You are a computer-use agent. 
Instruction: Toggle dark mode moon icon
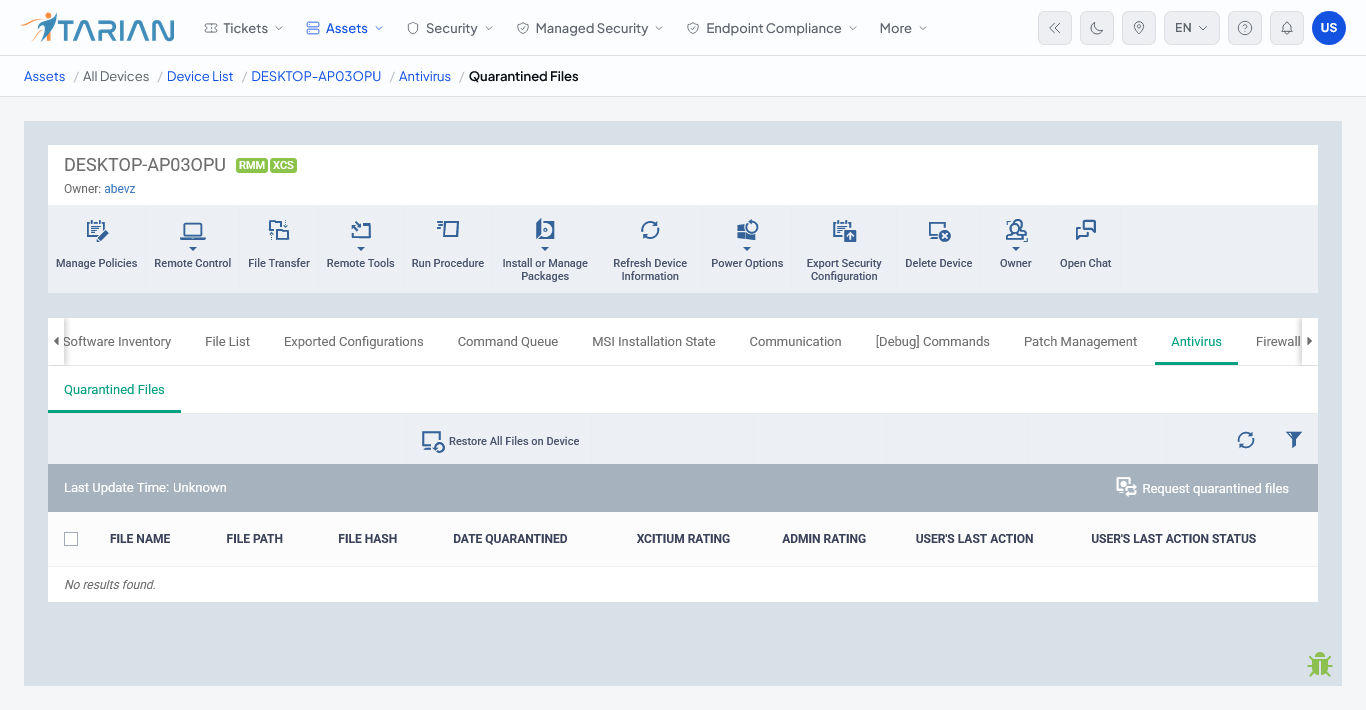1097,28
